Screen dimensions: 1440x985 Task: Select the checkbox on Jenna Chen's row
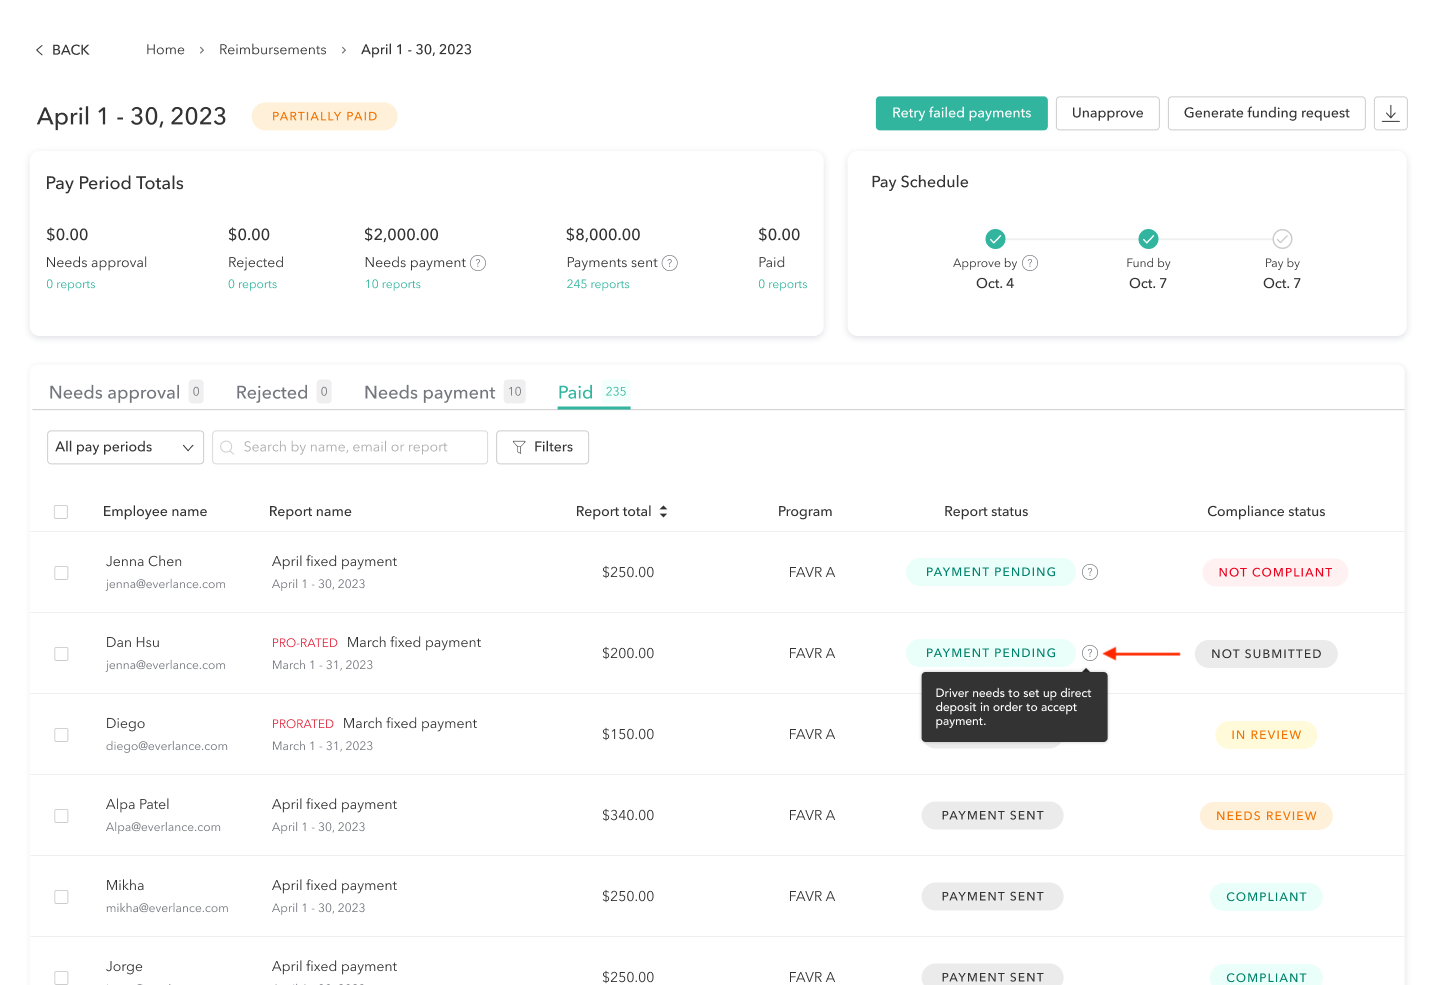pos(61,572)
